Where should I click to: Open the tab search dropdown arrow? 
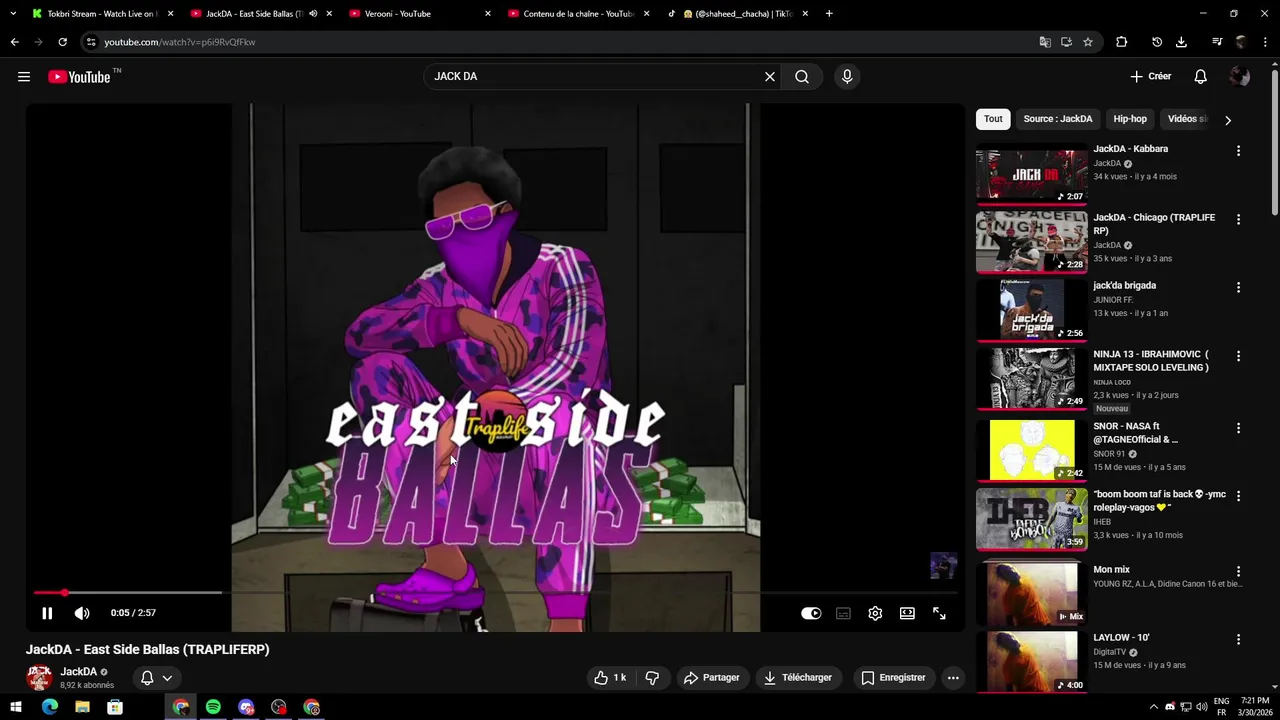point(13,14)
